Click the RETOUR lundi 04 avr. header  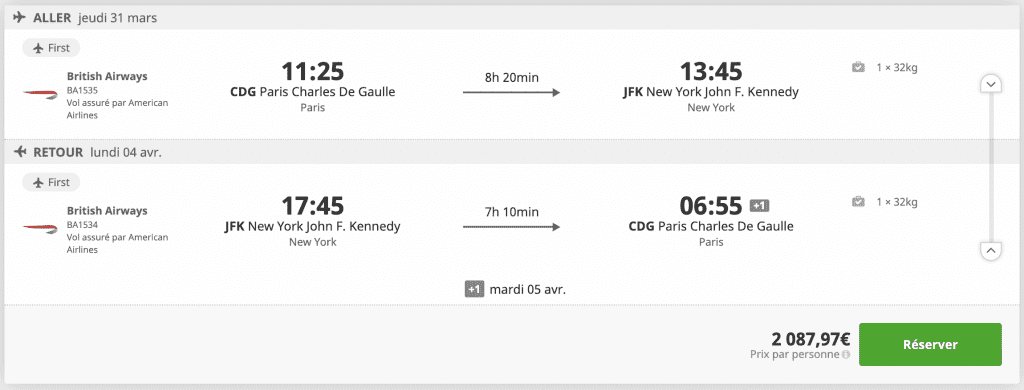(88, 152)
